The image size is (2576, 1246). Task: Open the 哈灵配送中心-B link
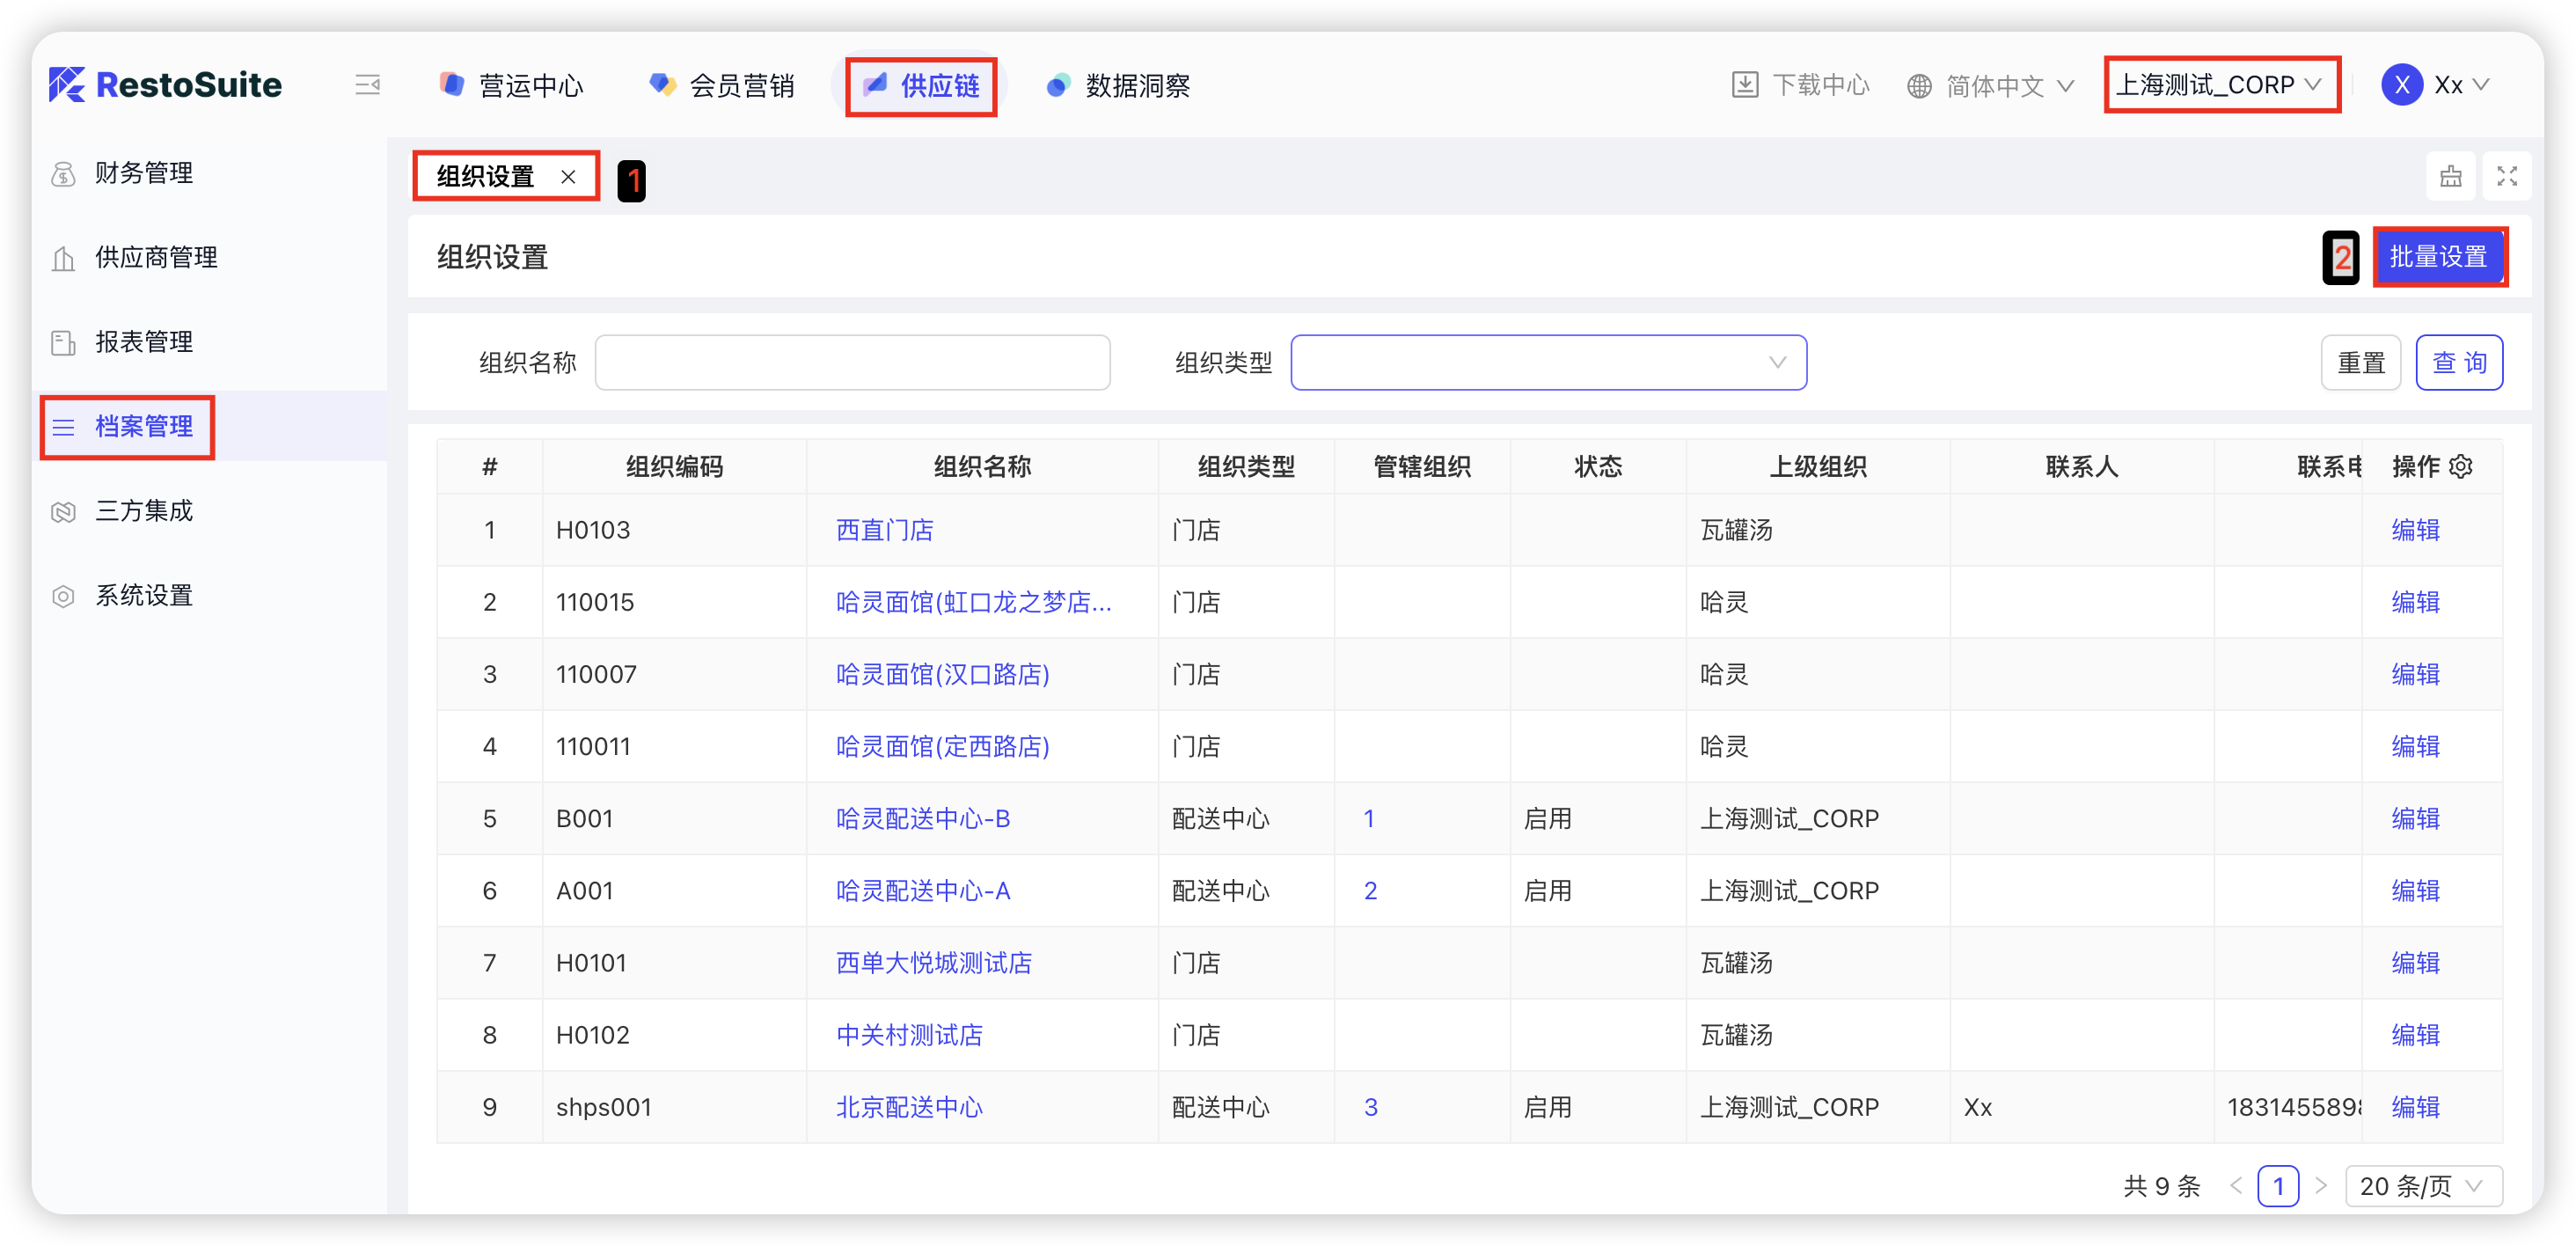[922, 818]
